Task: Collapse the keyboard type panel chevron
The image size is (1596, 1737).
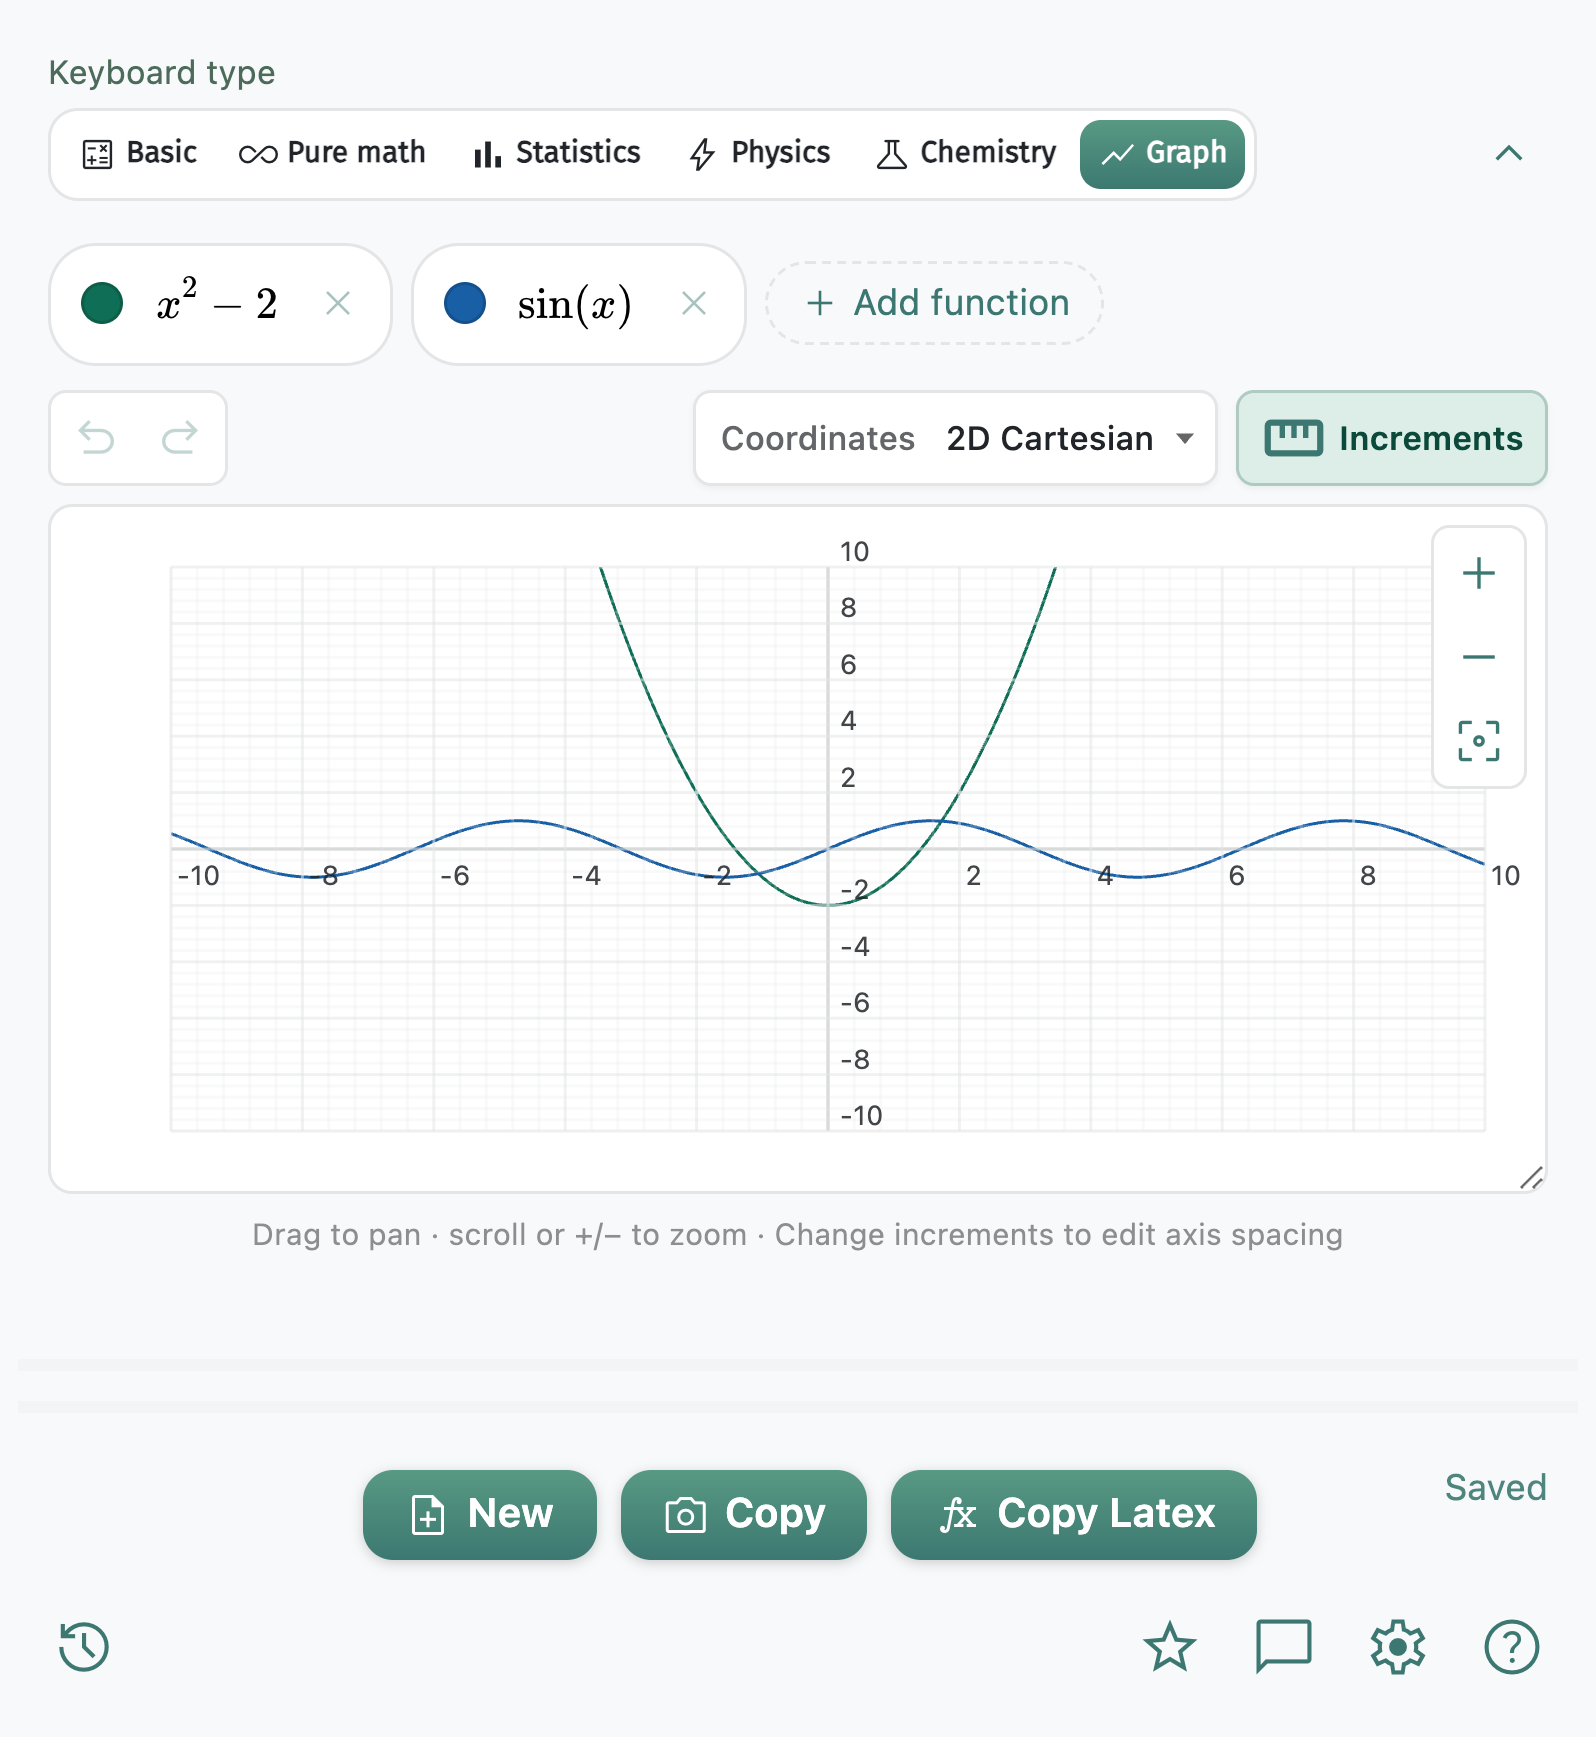Action: tap(1508, 153)
